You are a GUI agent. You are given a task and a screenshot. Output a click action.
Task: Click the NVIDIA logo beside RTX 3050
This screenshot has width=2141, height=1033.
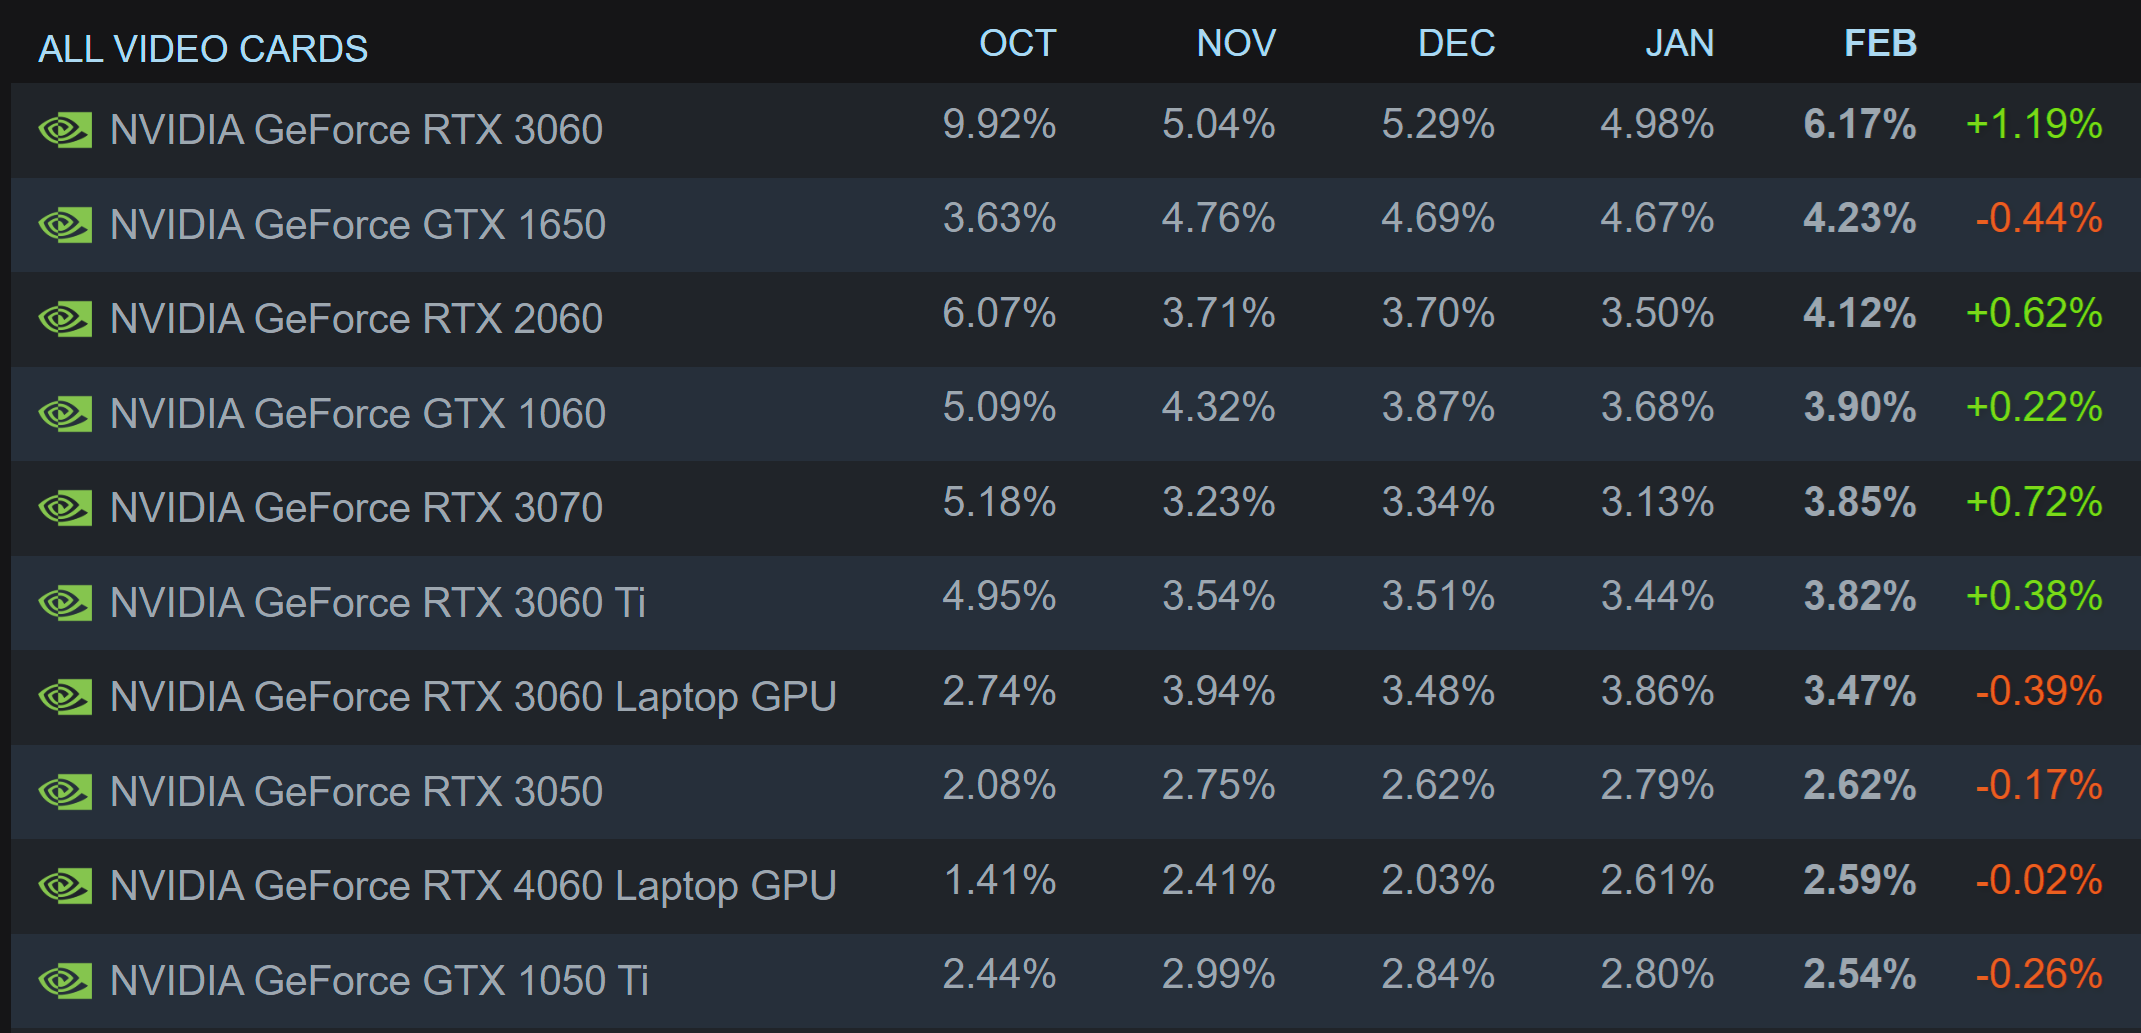tap(65, 792)
